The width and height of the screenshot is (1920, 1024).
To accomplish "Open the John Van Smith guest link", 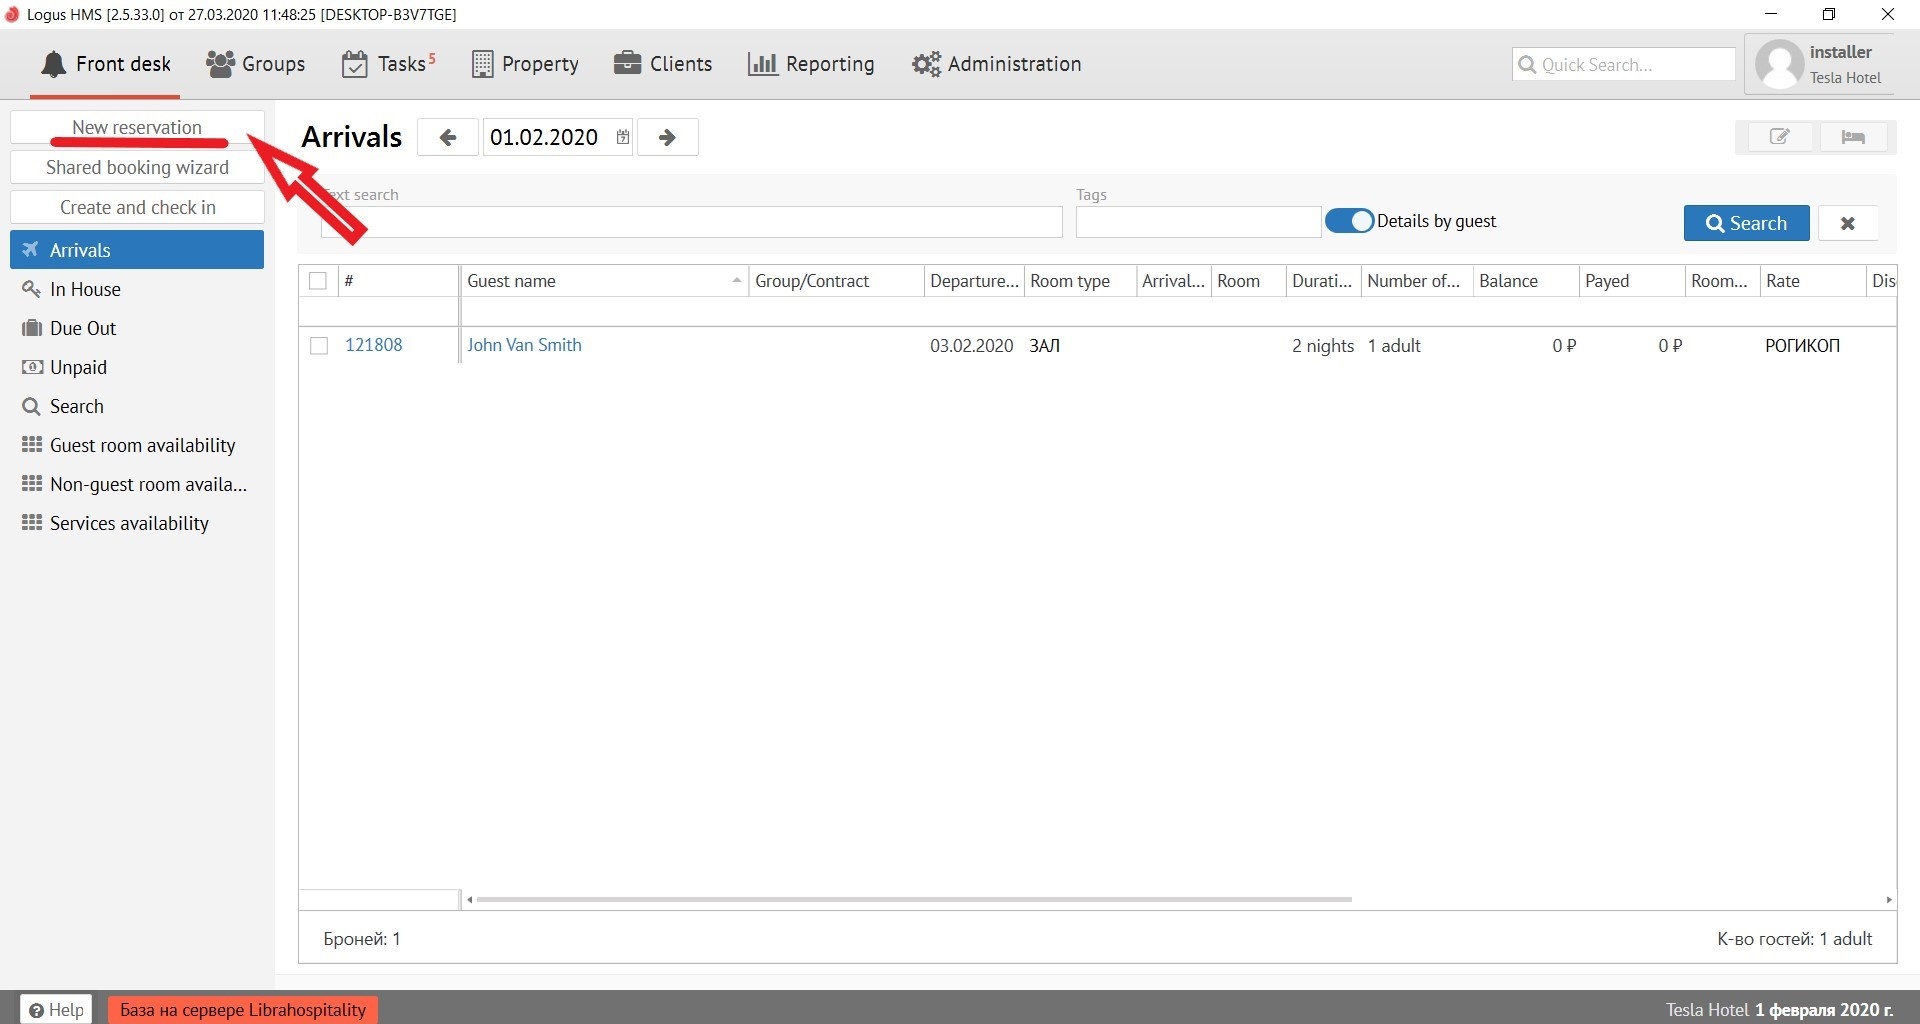I will coord(524,345).
